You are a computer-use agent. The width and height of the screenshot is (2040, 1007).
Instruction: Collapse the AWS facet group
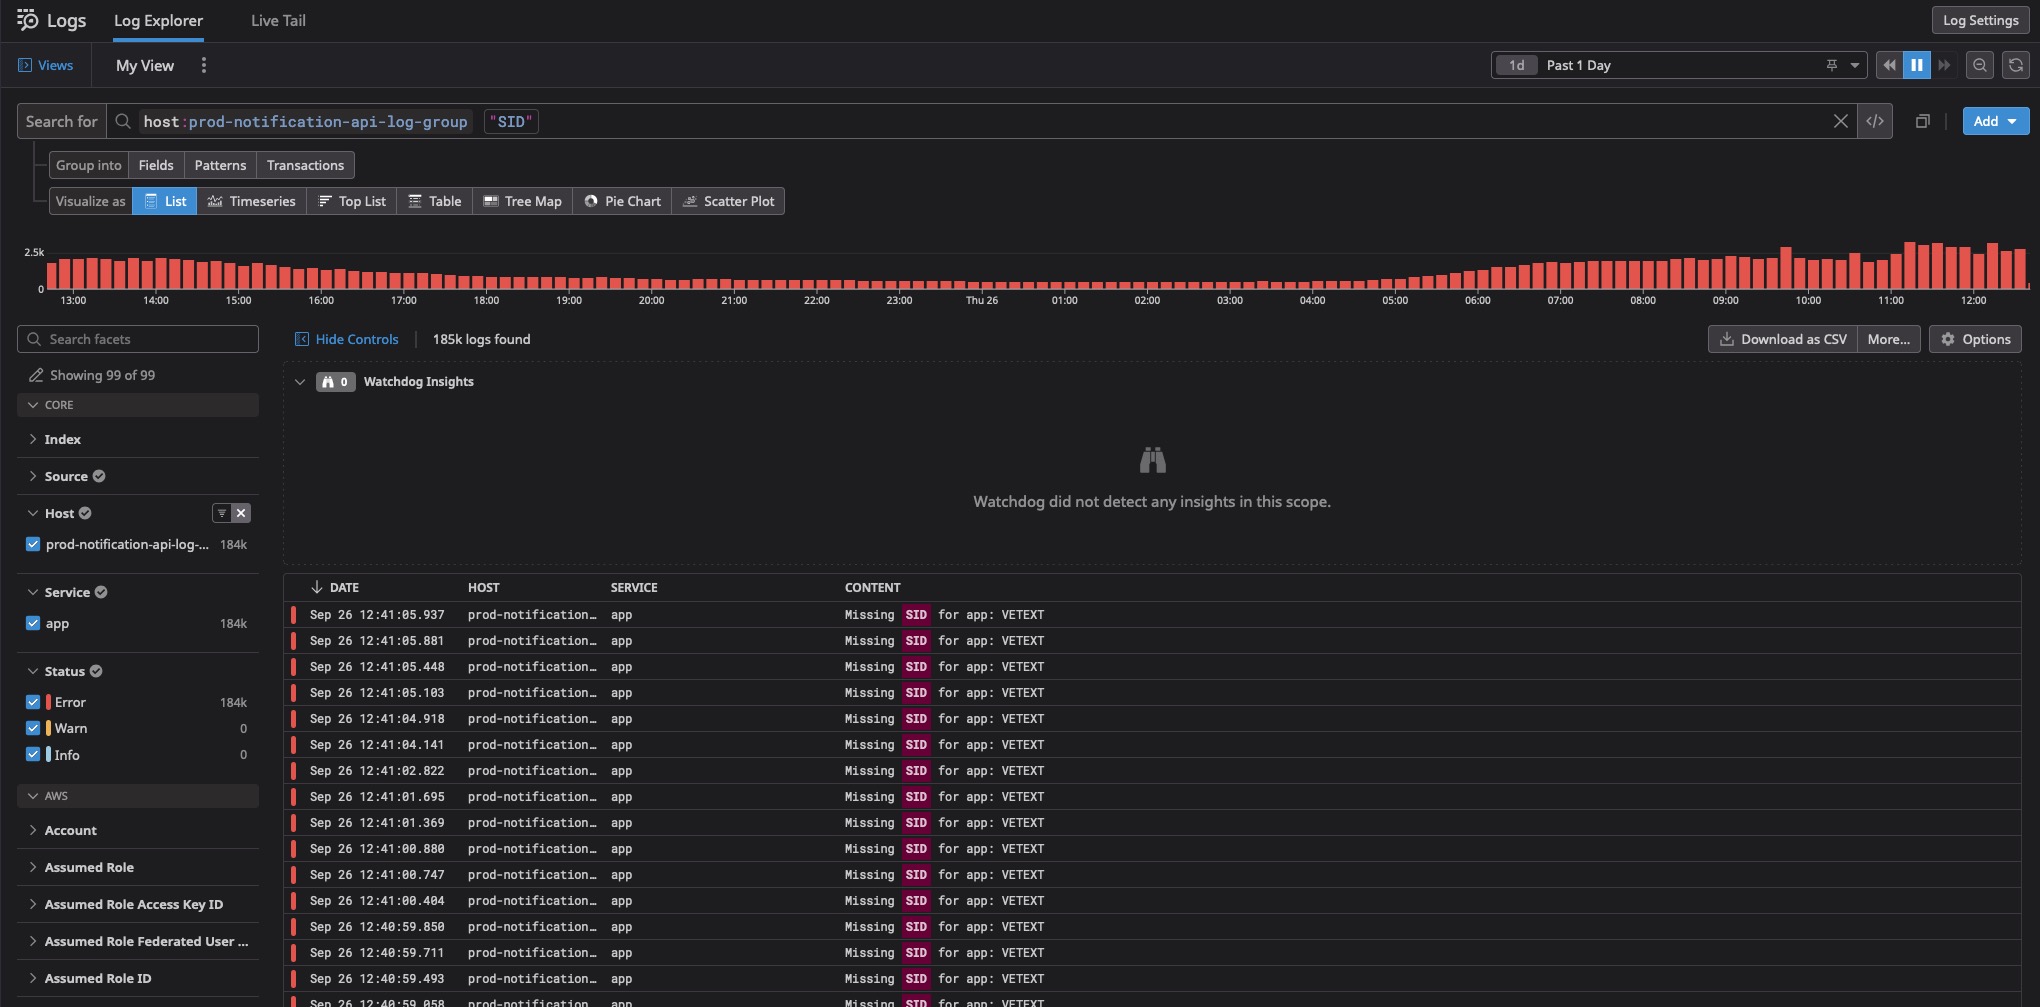click(138, 796)
